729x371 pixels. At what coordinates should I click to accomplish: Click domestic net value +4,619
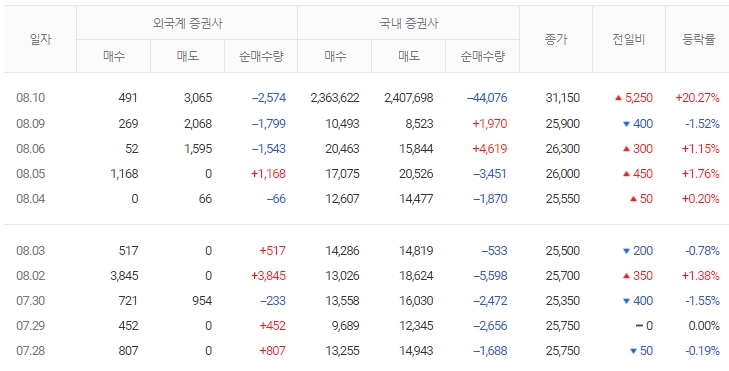(x=490, y=149)
